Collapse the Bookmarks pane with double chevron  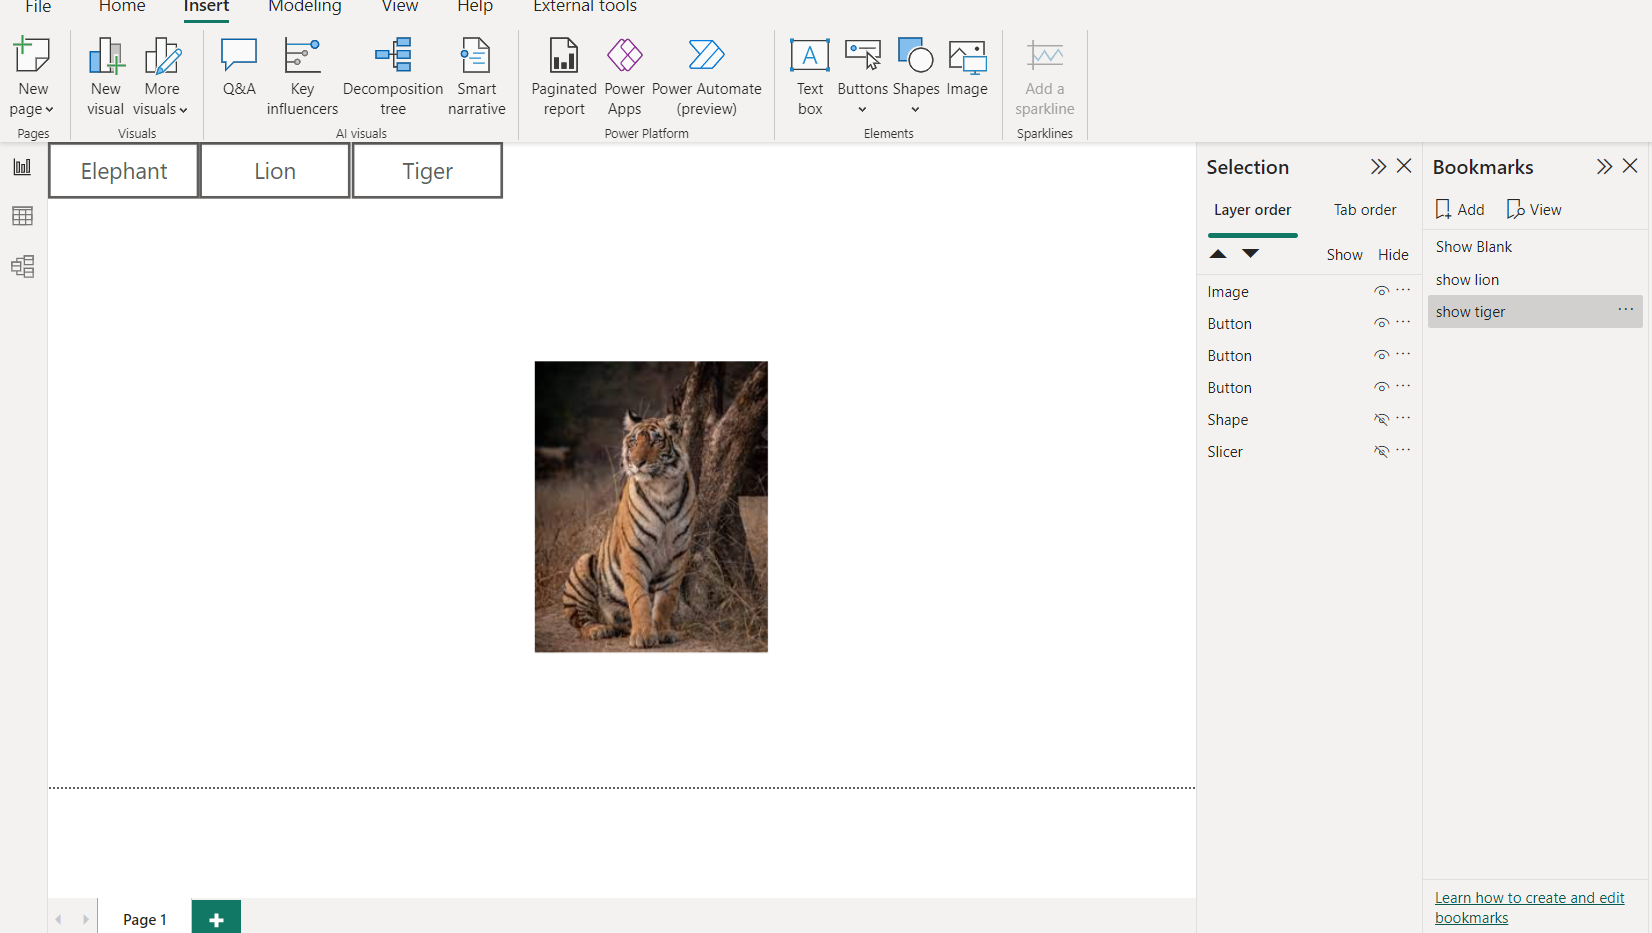point(1604,166)
